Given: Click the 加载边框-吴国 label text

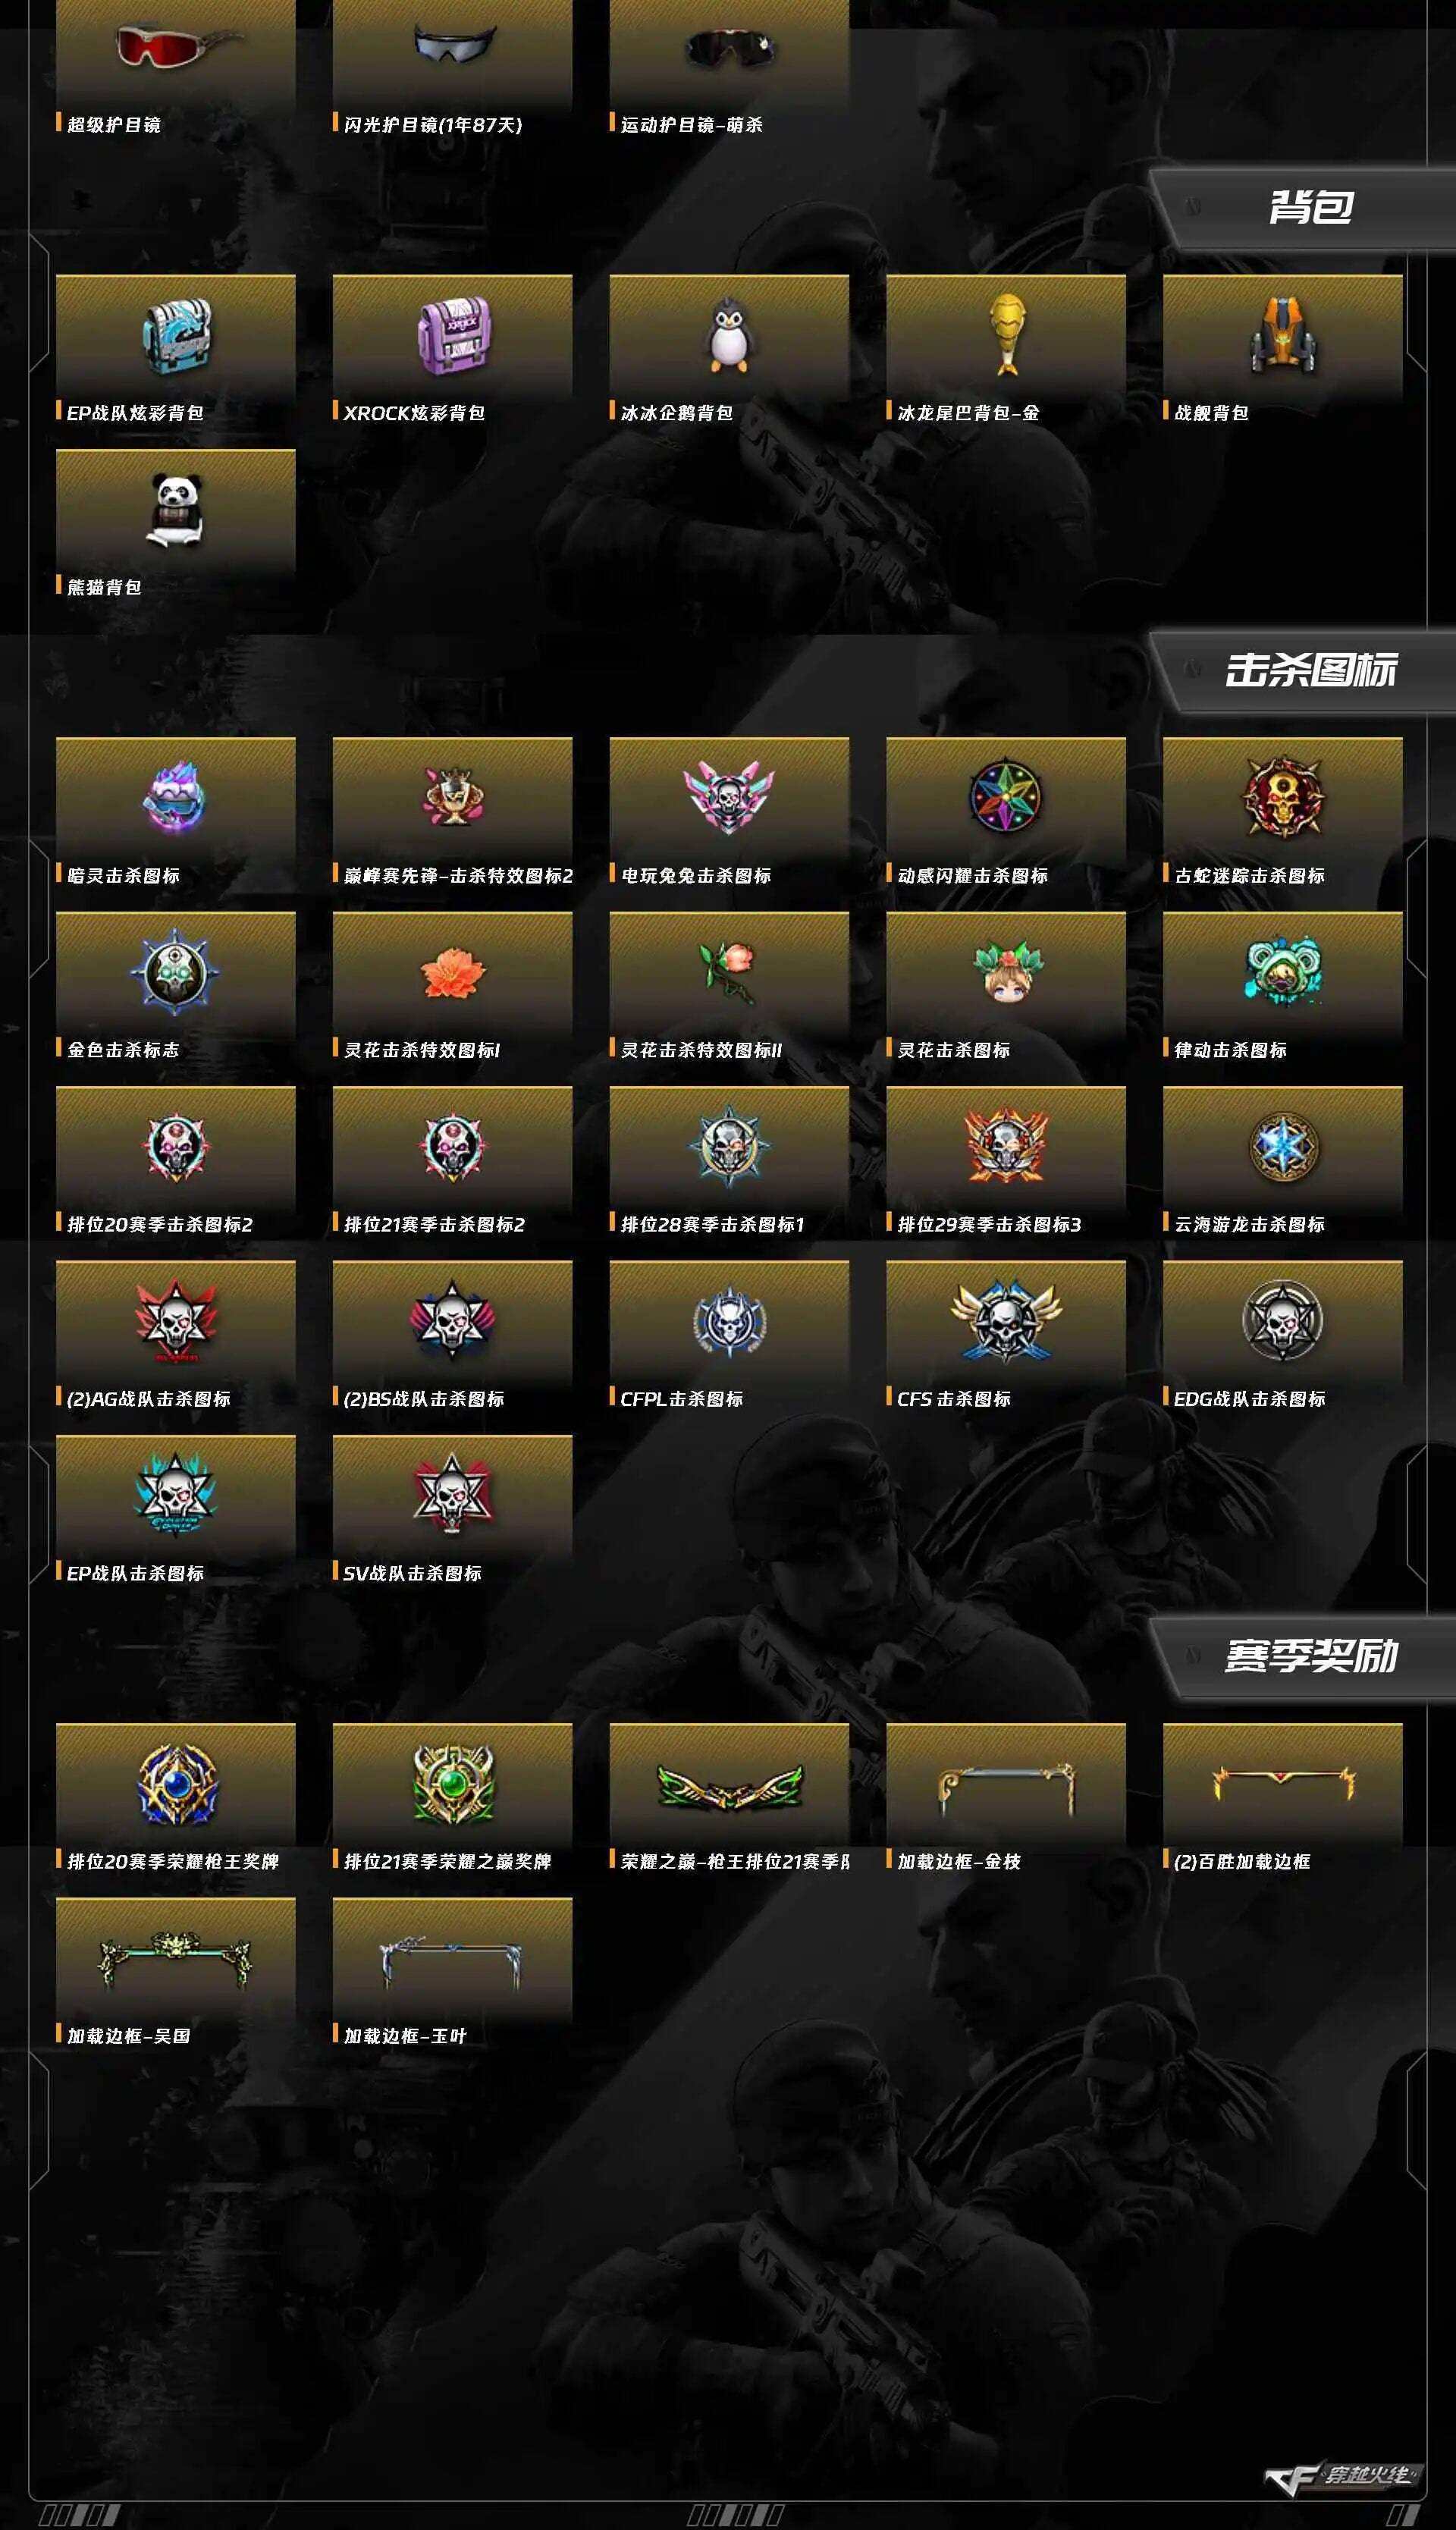Looking at the screenshot, I should tap(128, 2035).
